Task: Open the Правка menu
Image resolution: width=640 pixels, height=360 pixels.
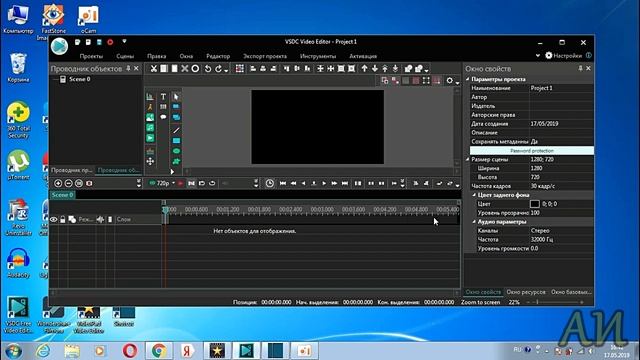Action: 156,56
